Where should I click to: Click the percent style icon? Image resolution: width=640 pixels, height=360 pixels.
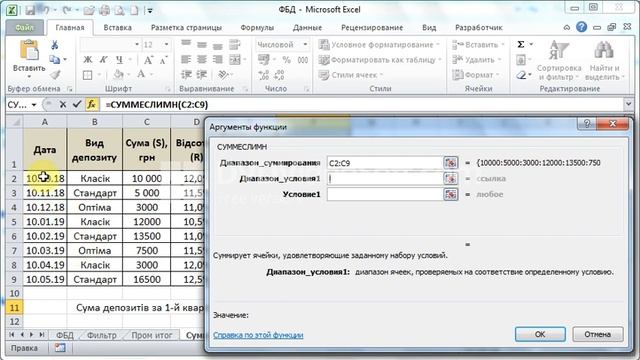point(287,60)
